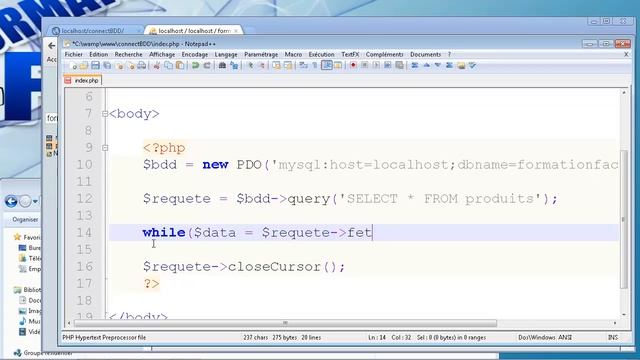Open the Paramétrage menu
This screenshot has width=640, height=360.
261,54
